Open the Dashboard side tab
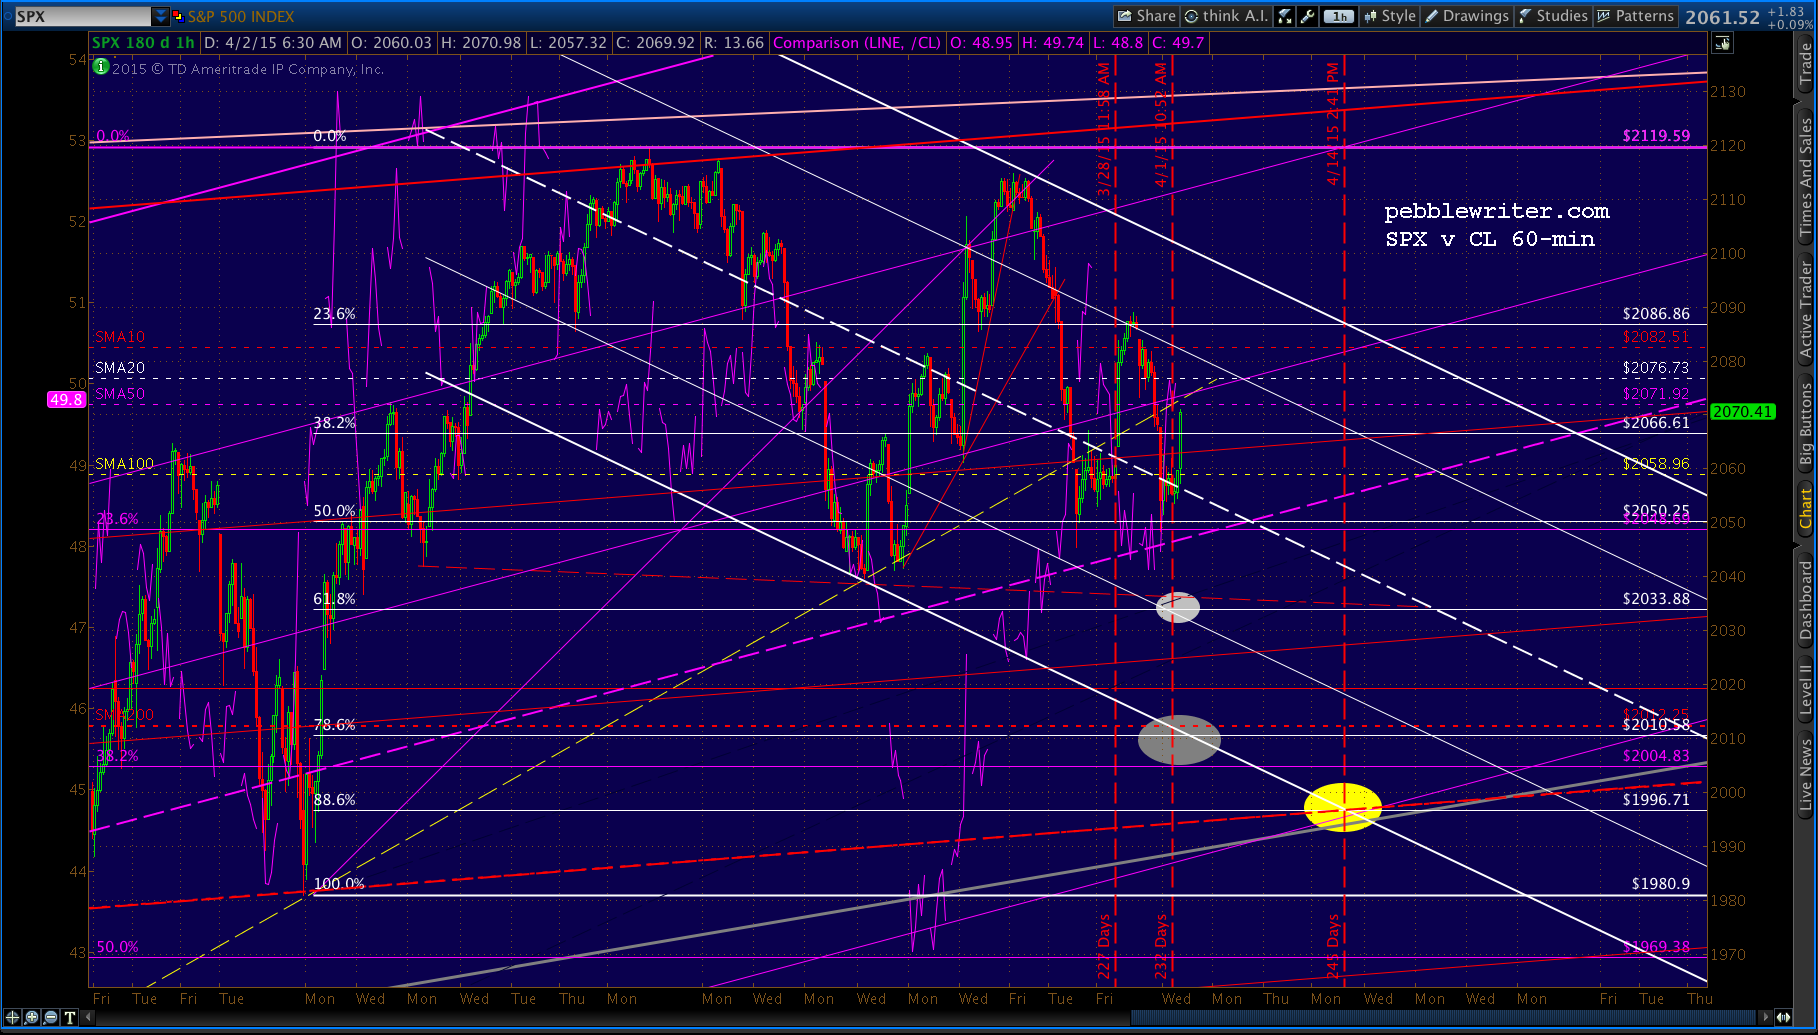1818x1035 pixels. (x=1805, y=601)
